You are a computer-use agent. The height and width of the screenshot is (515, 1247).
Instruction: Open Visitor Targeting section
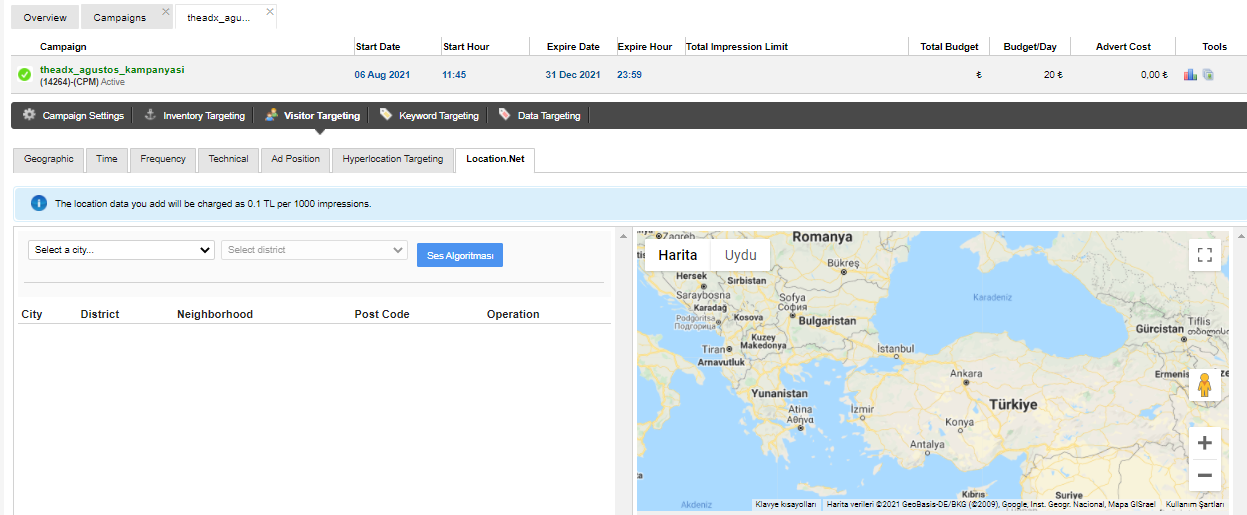[313, 116]
